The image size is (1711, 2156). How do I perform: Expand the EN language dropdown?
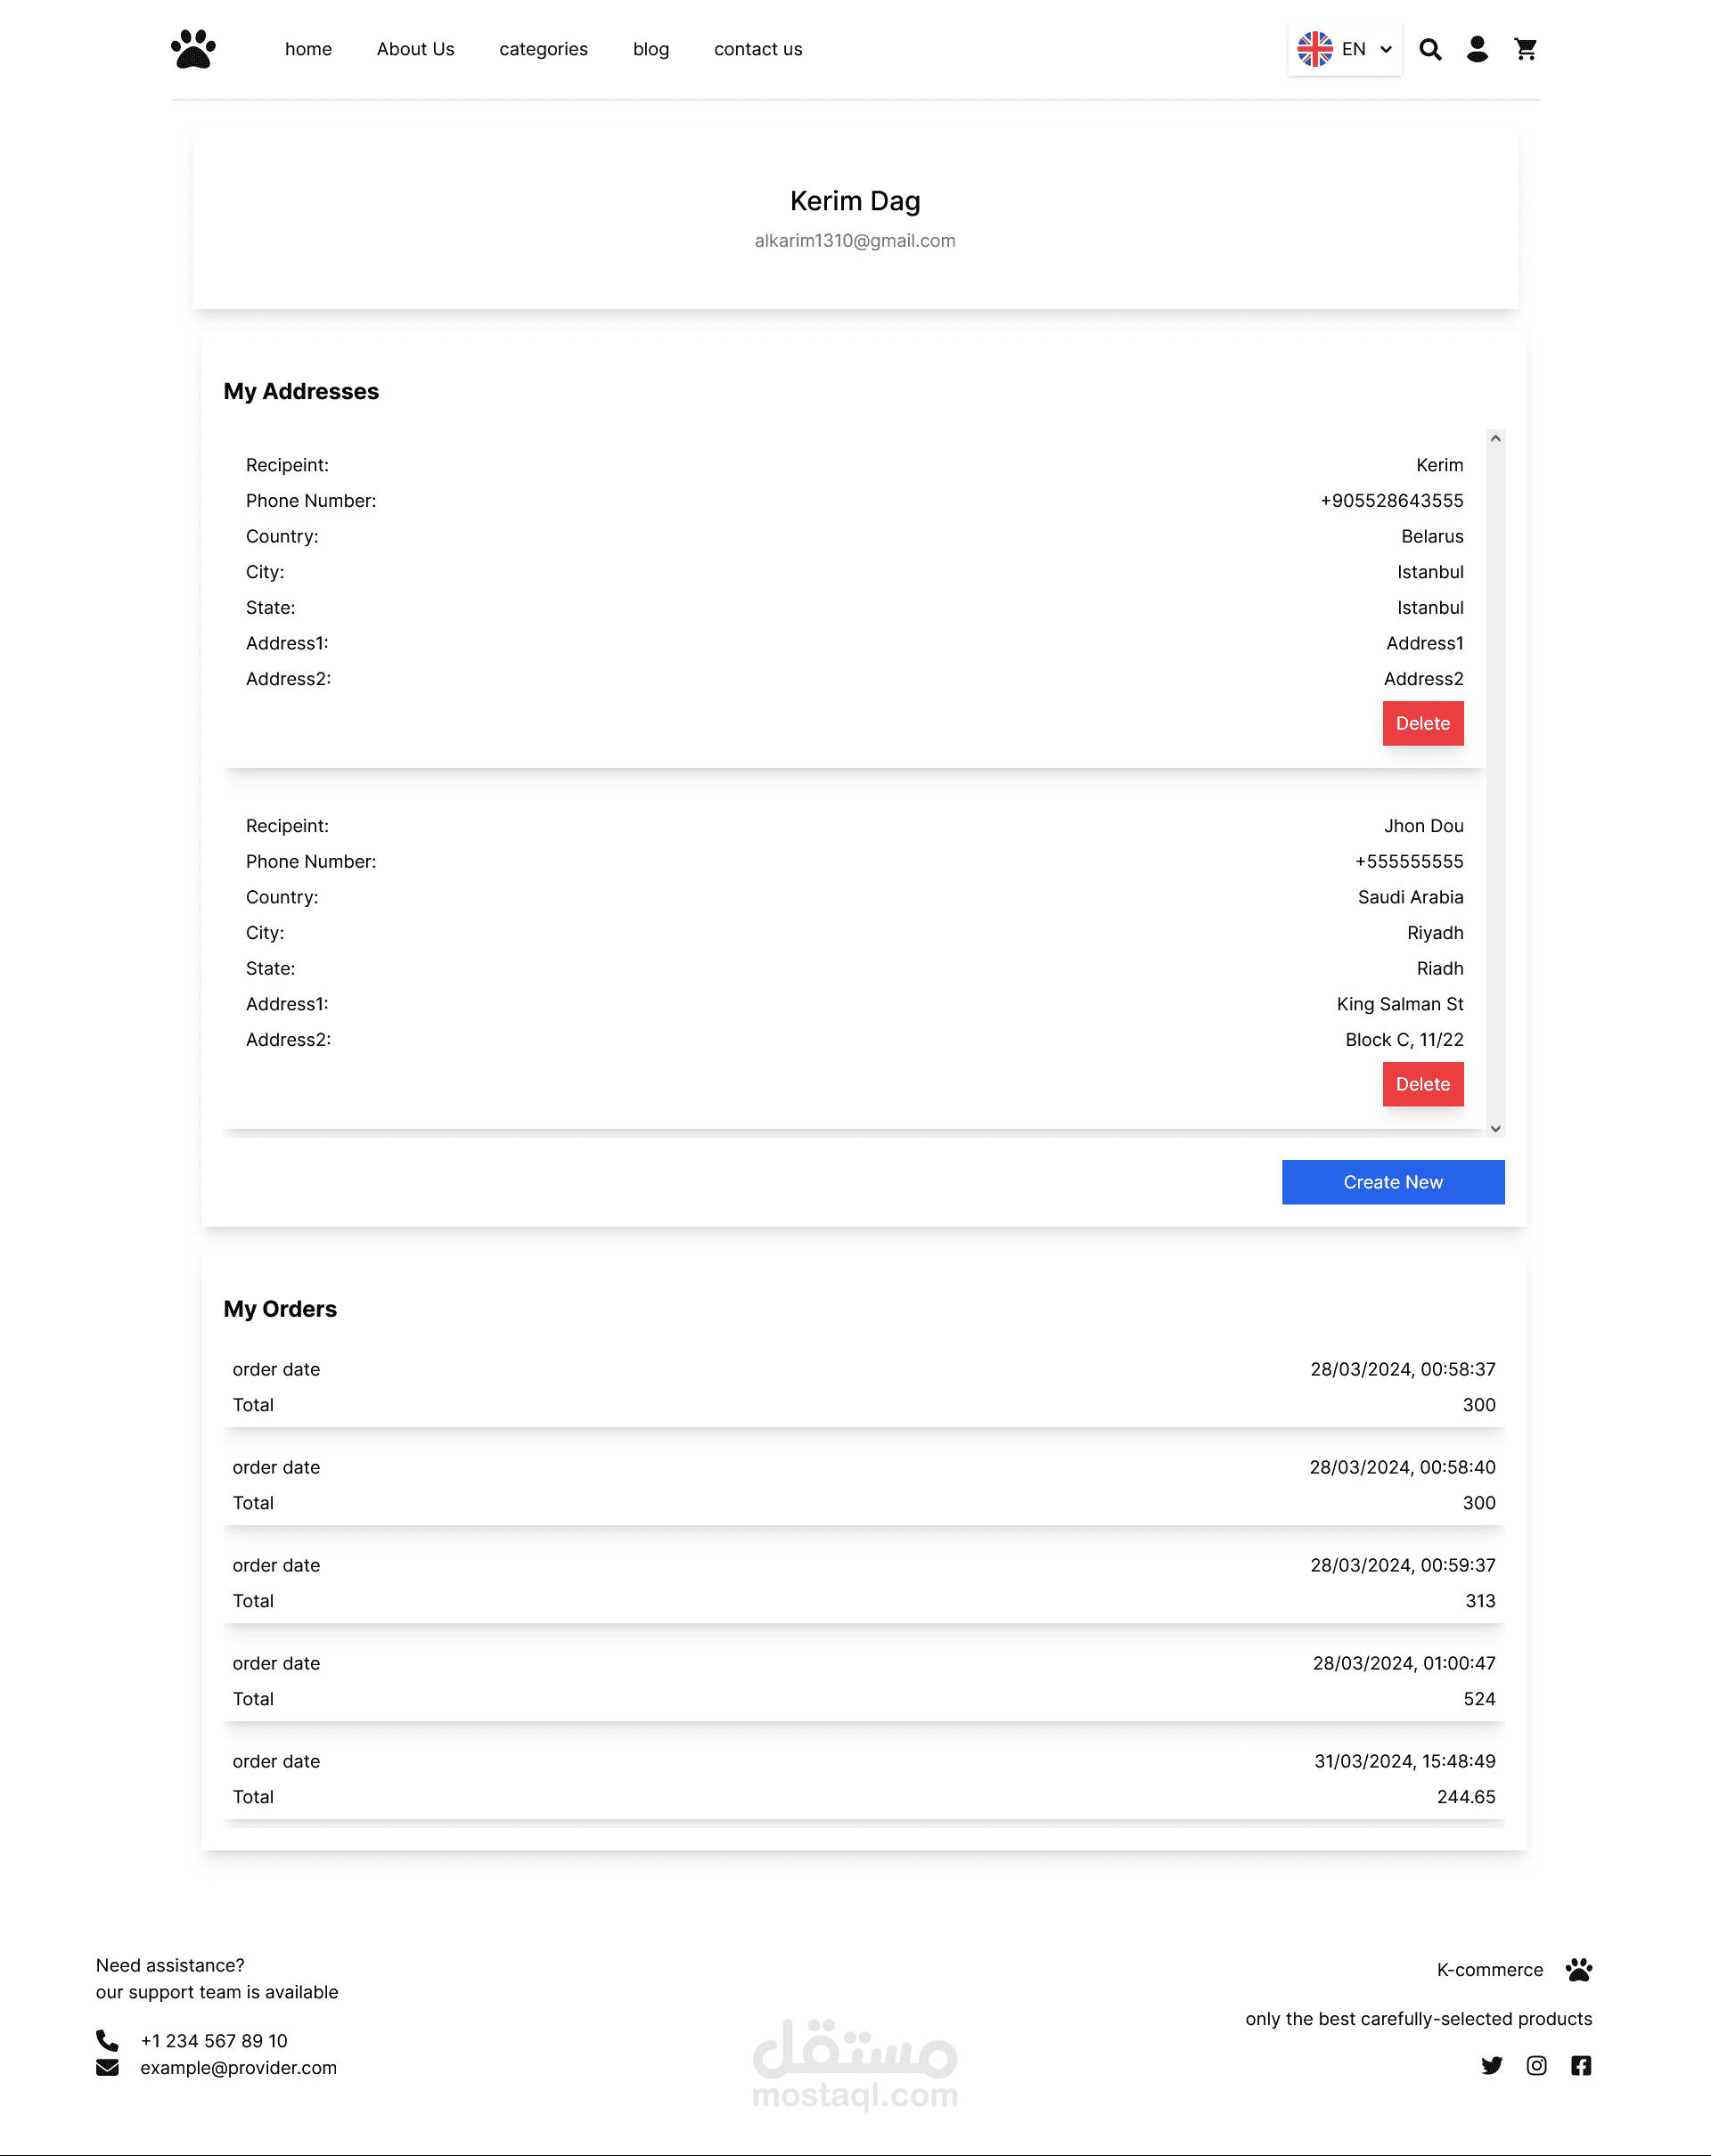[1344, 49]
